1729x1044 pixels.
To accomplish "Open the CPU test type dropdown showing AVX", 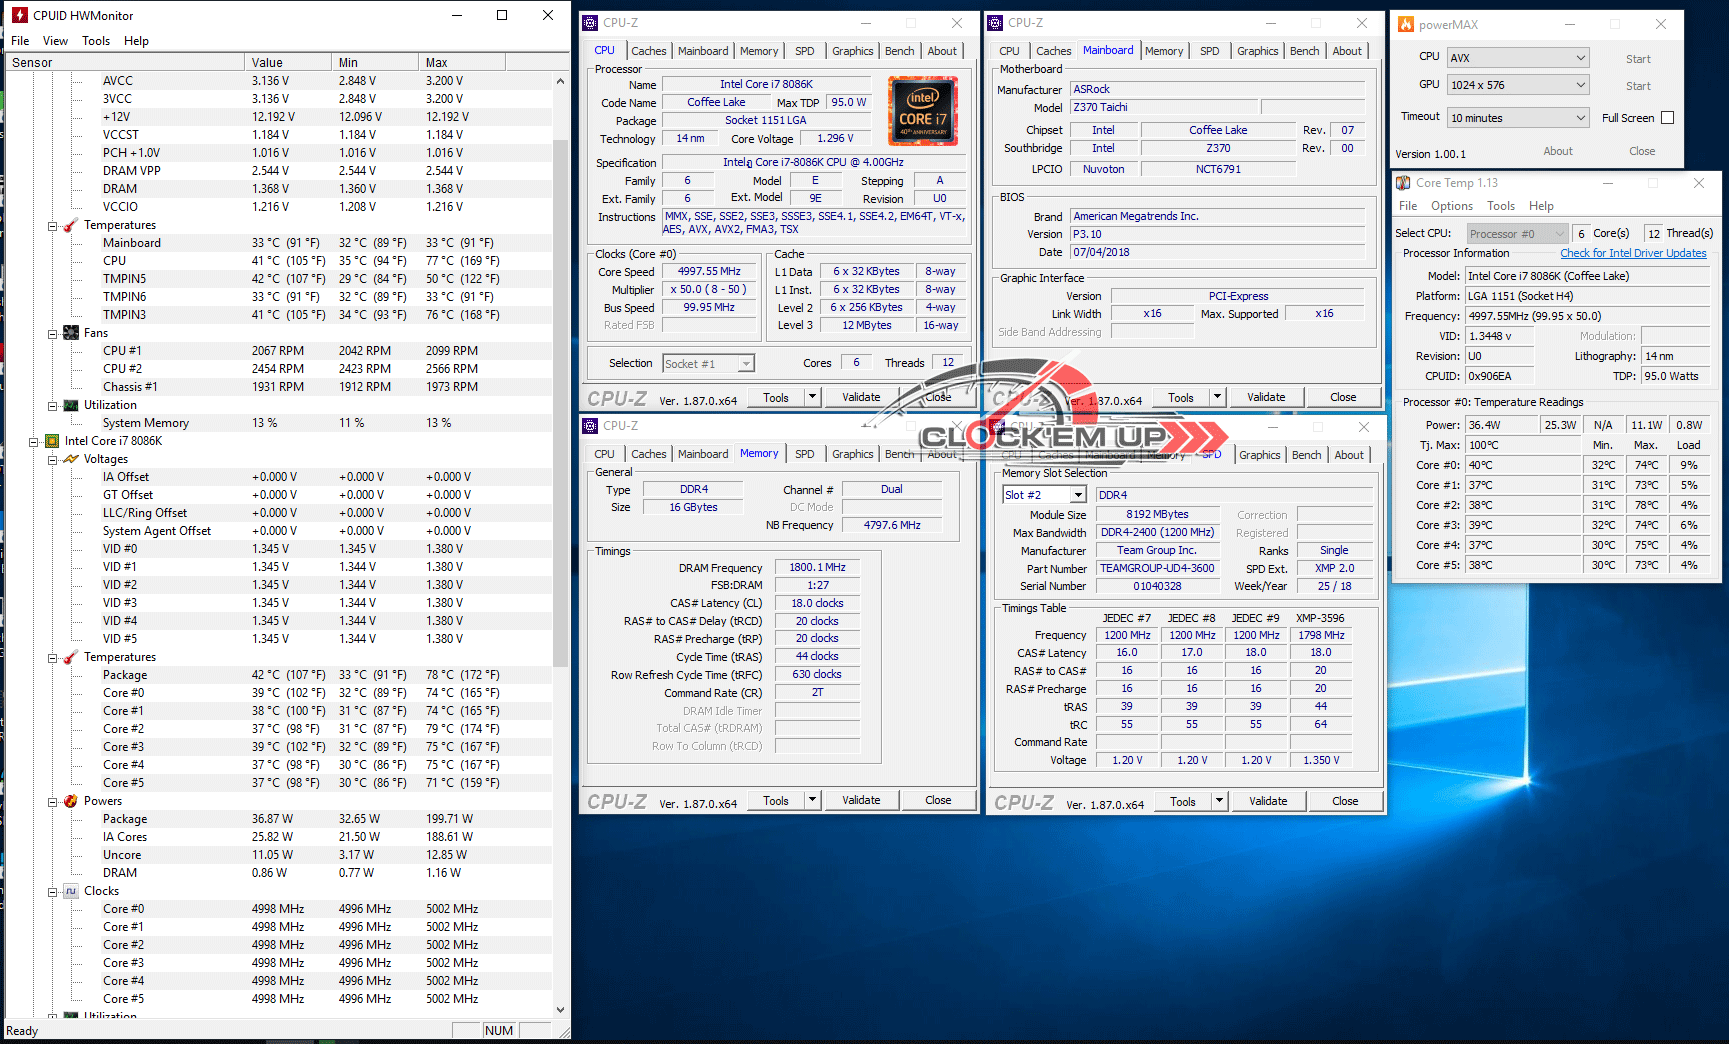I will pos(1518,58).
